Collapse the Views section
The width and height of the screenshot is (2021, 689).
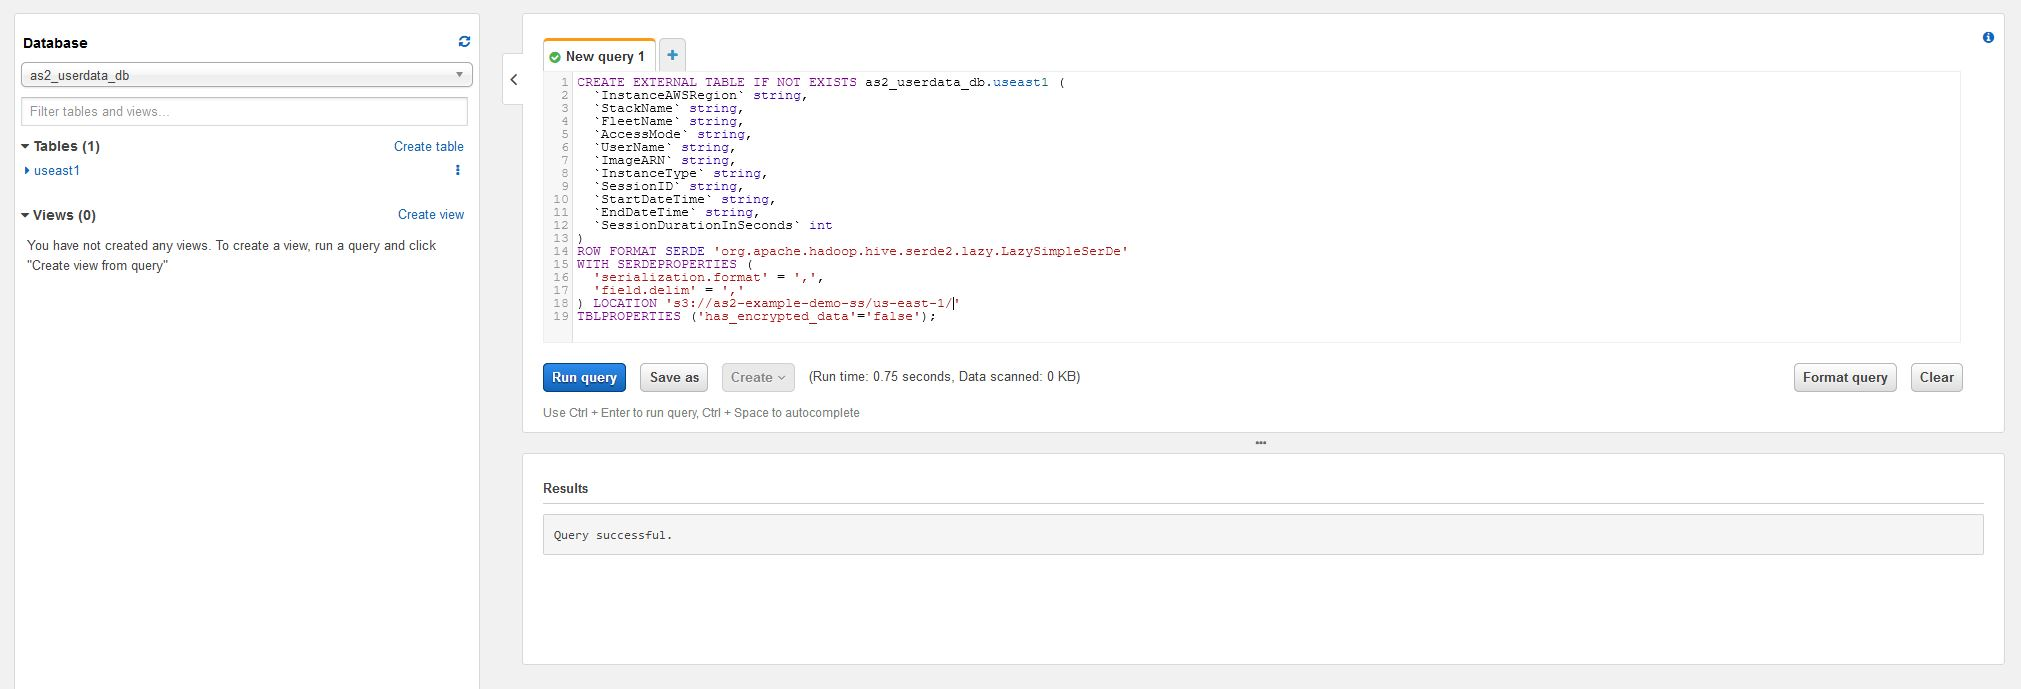(26, 215)
